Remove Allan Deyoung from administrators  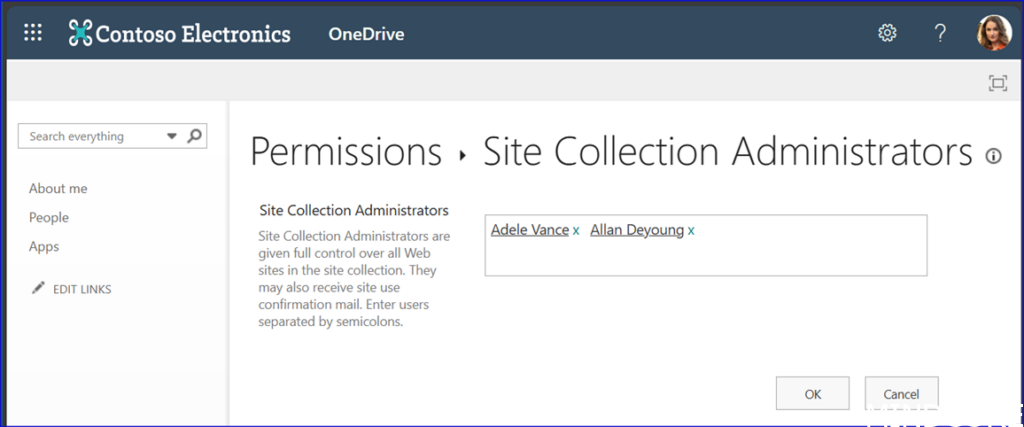(x=691, y=231)
